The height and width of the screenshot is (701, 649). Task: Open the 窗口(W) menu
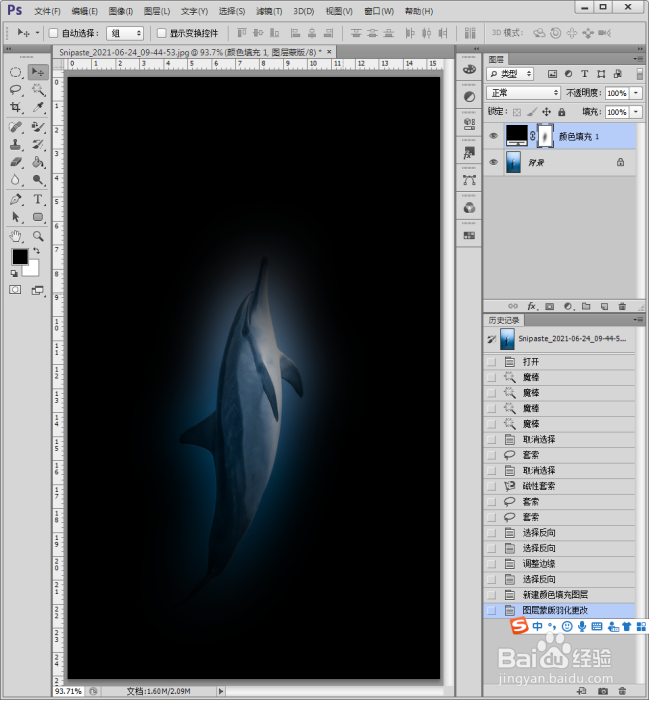click(x=379, y=11)
